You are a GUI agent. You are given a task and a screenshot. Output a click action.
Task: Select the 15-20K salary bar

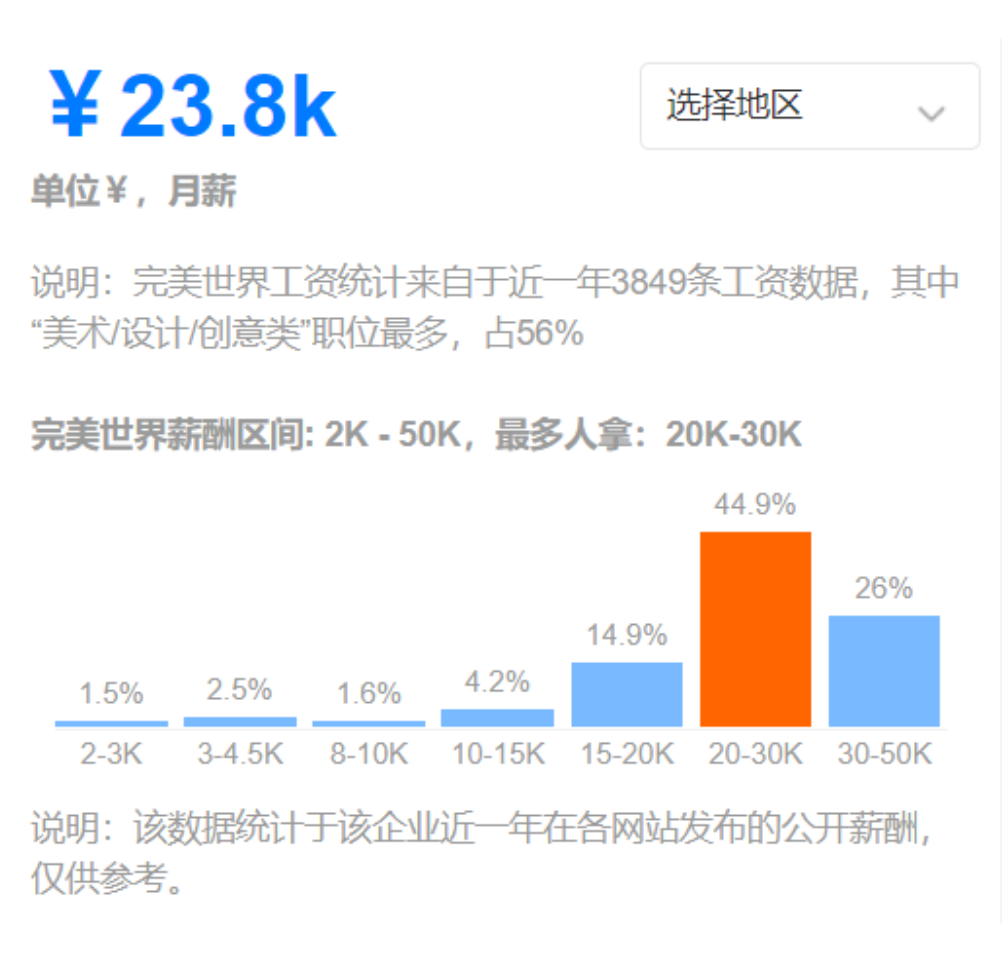click(x=627, y=694)
